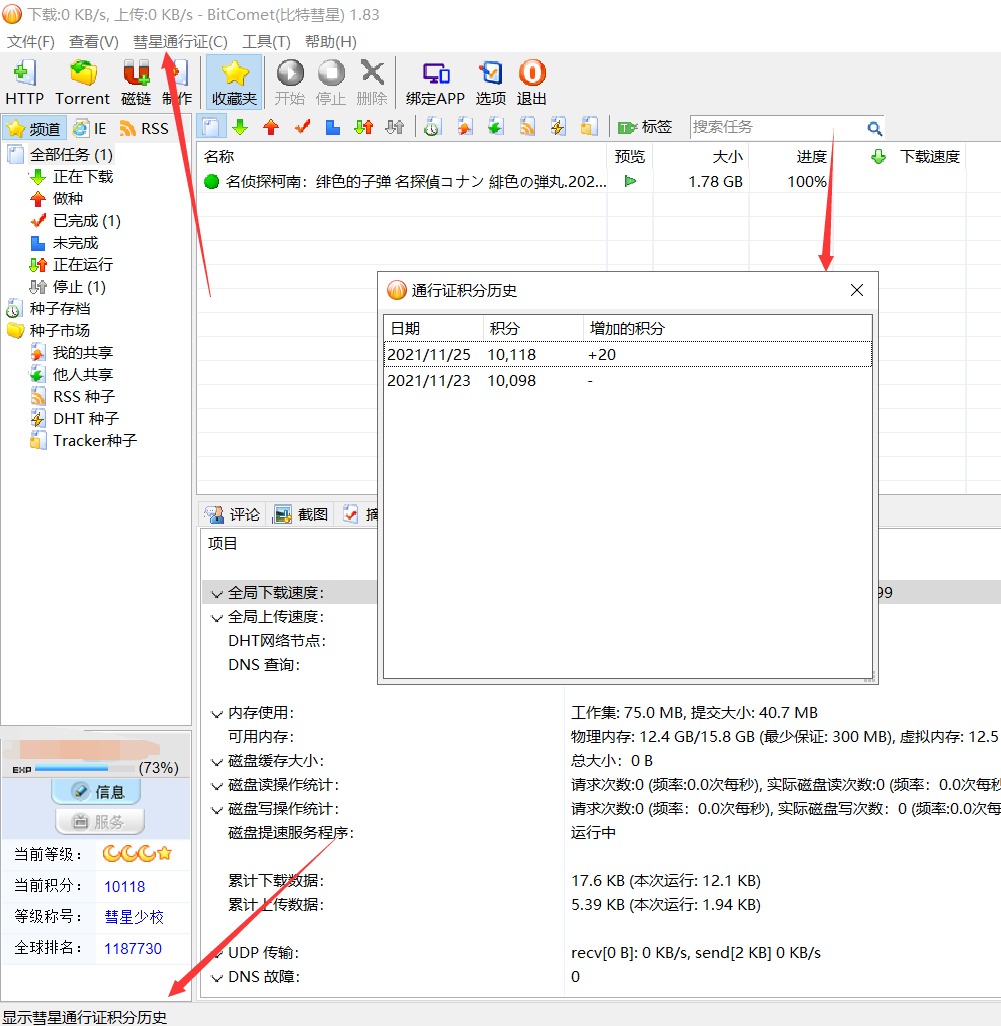
Task: Switch to the 频道 tab
Action: (35, 129)
